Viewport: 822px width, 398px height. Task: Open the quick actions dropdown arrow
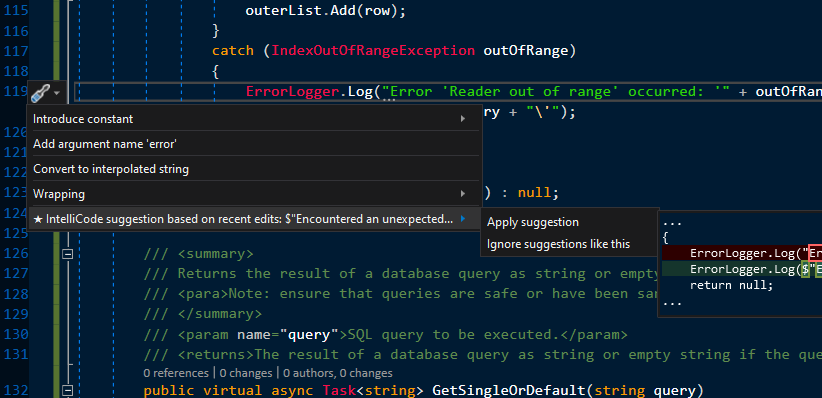57,94
